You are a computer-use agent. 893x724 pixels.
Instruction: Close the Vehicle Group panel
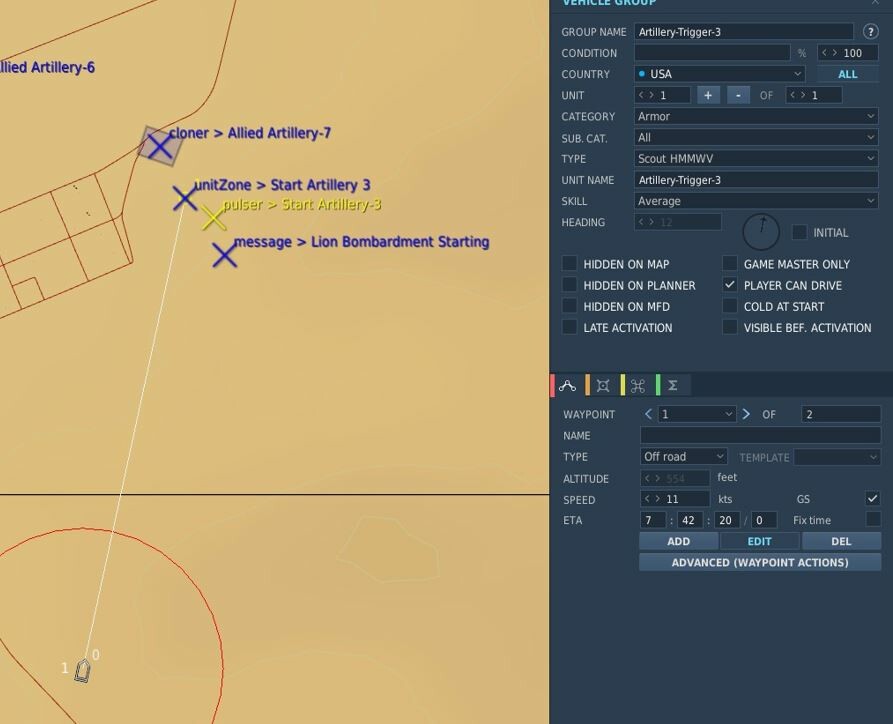[x=875, y=3]
